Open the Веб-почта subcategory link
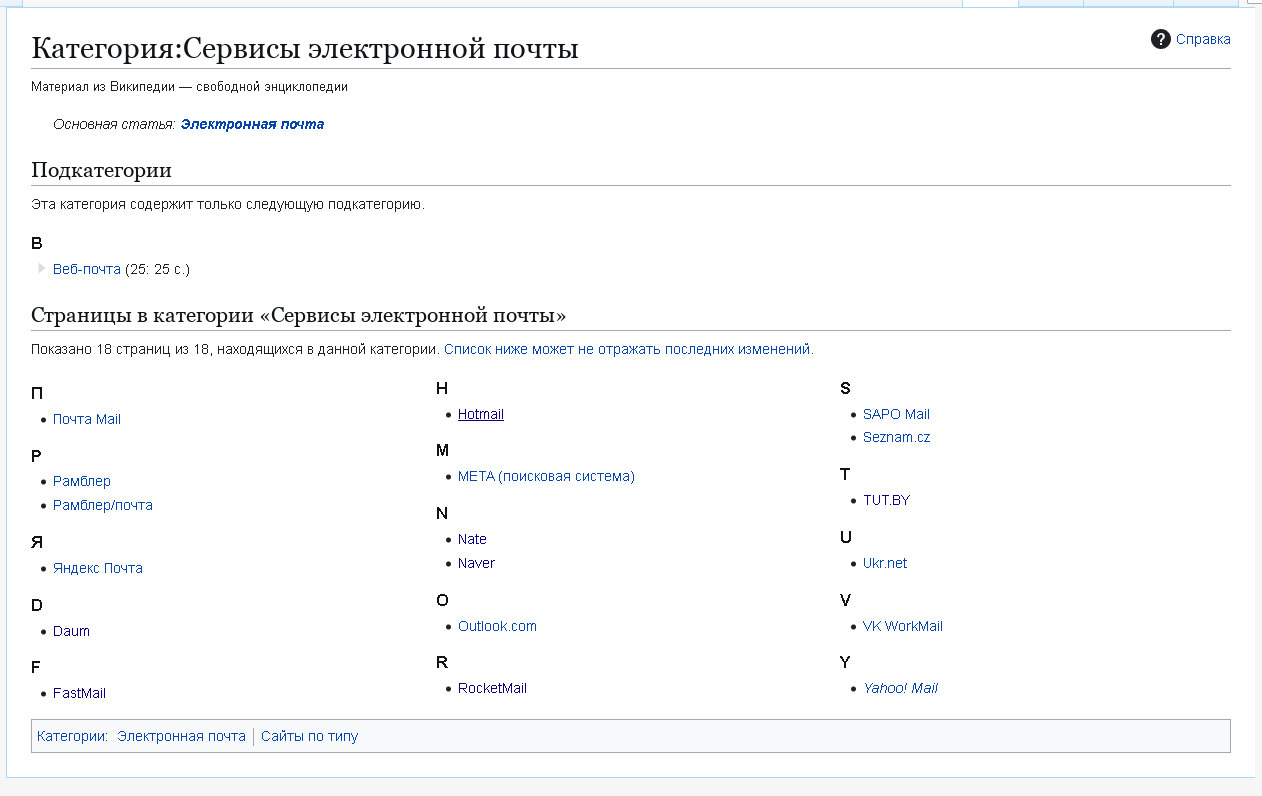The width and height of the screenshot is (1262, 796). [87, 269]
